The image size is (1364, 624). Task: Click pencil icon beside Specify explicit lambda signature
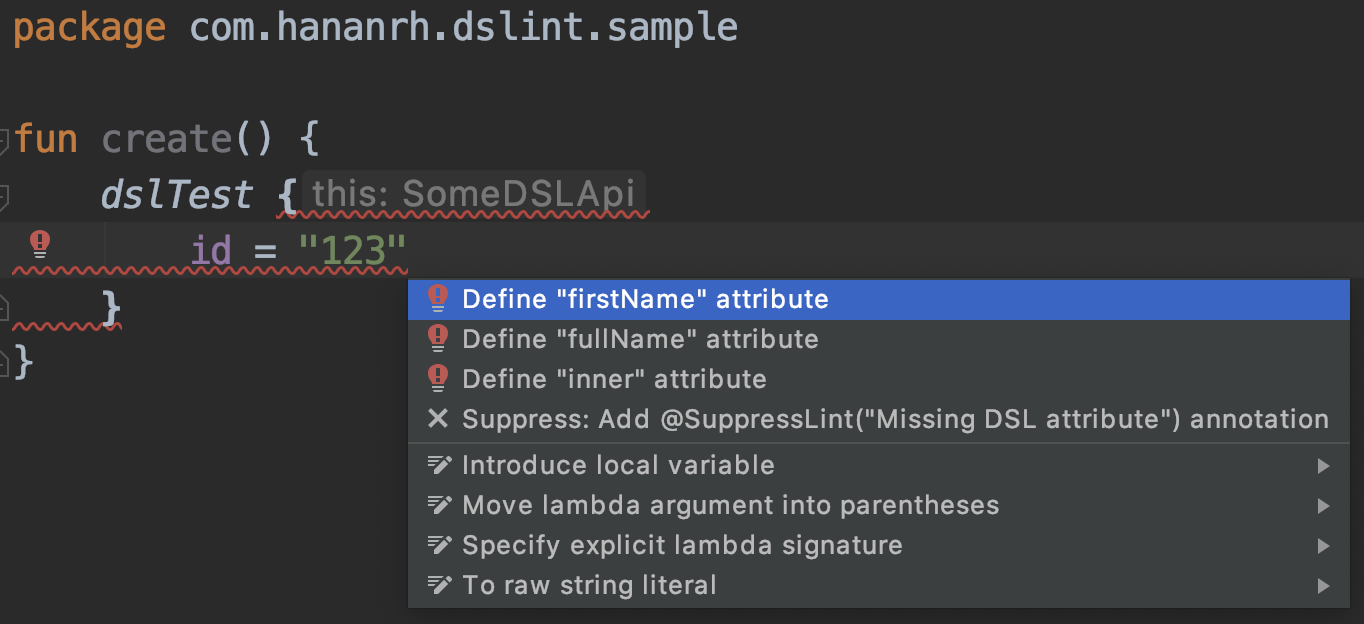click(x=439, y=545)
